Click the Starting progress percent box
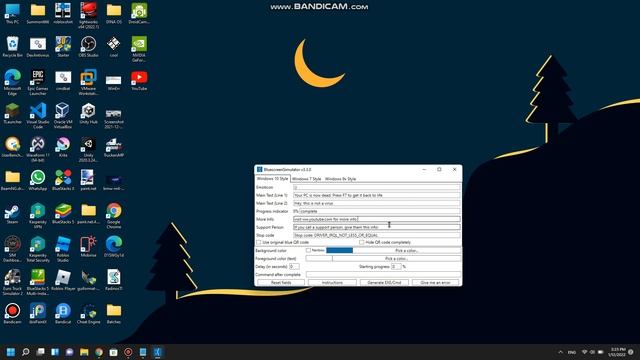Image resolution: width=640 pixels, height=360 pixels. 396,267
